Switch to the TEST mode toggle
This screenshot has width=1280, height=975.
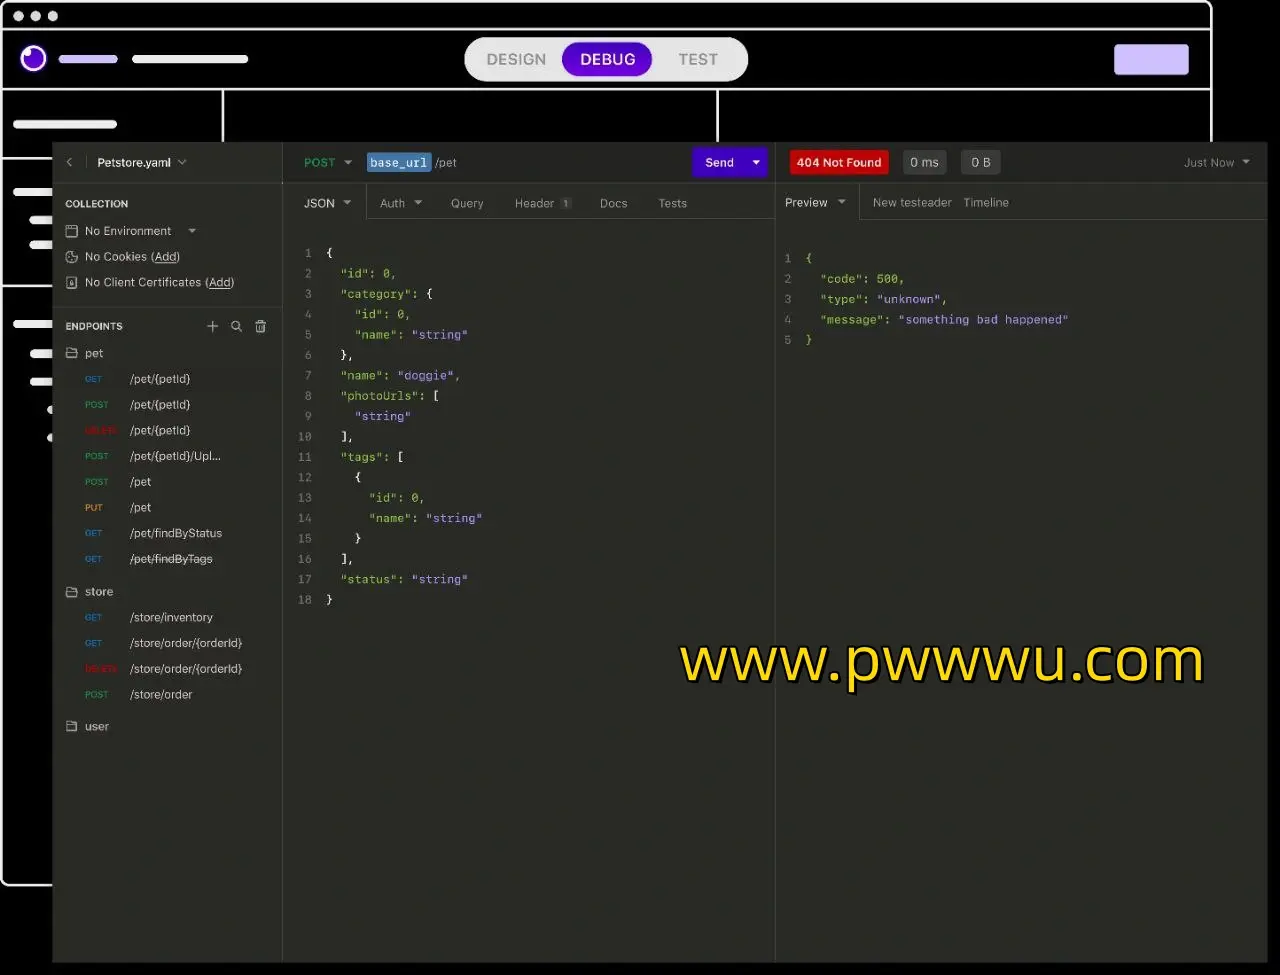point(698,60)
